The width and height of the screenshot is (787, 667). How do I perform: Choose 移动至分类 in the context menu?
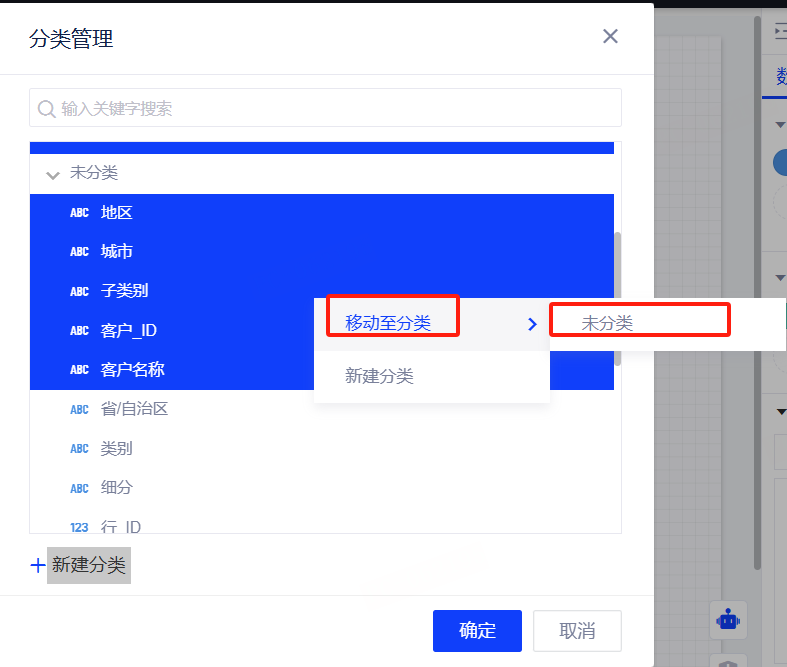click(389, 323)
